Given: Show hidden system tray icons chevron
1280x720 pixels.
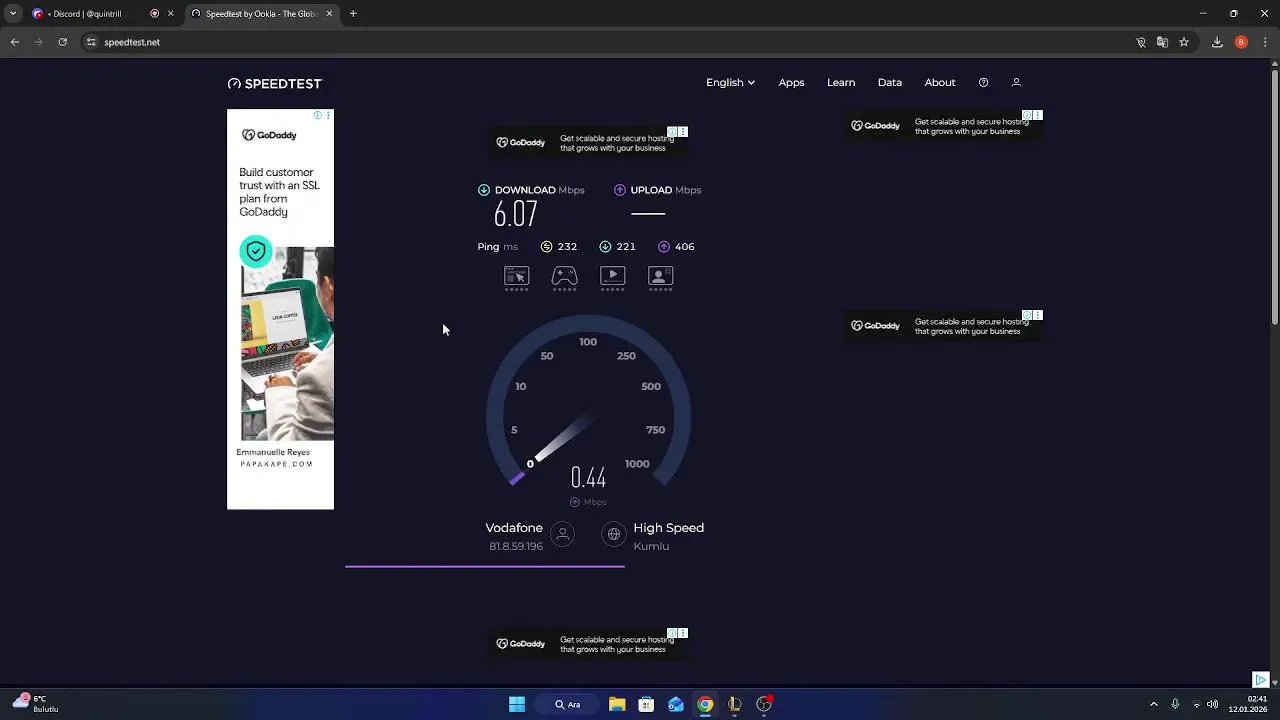Looking at the screenshot, I should (1153, 704).
